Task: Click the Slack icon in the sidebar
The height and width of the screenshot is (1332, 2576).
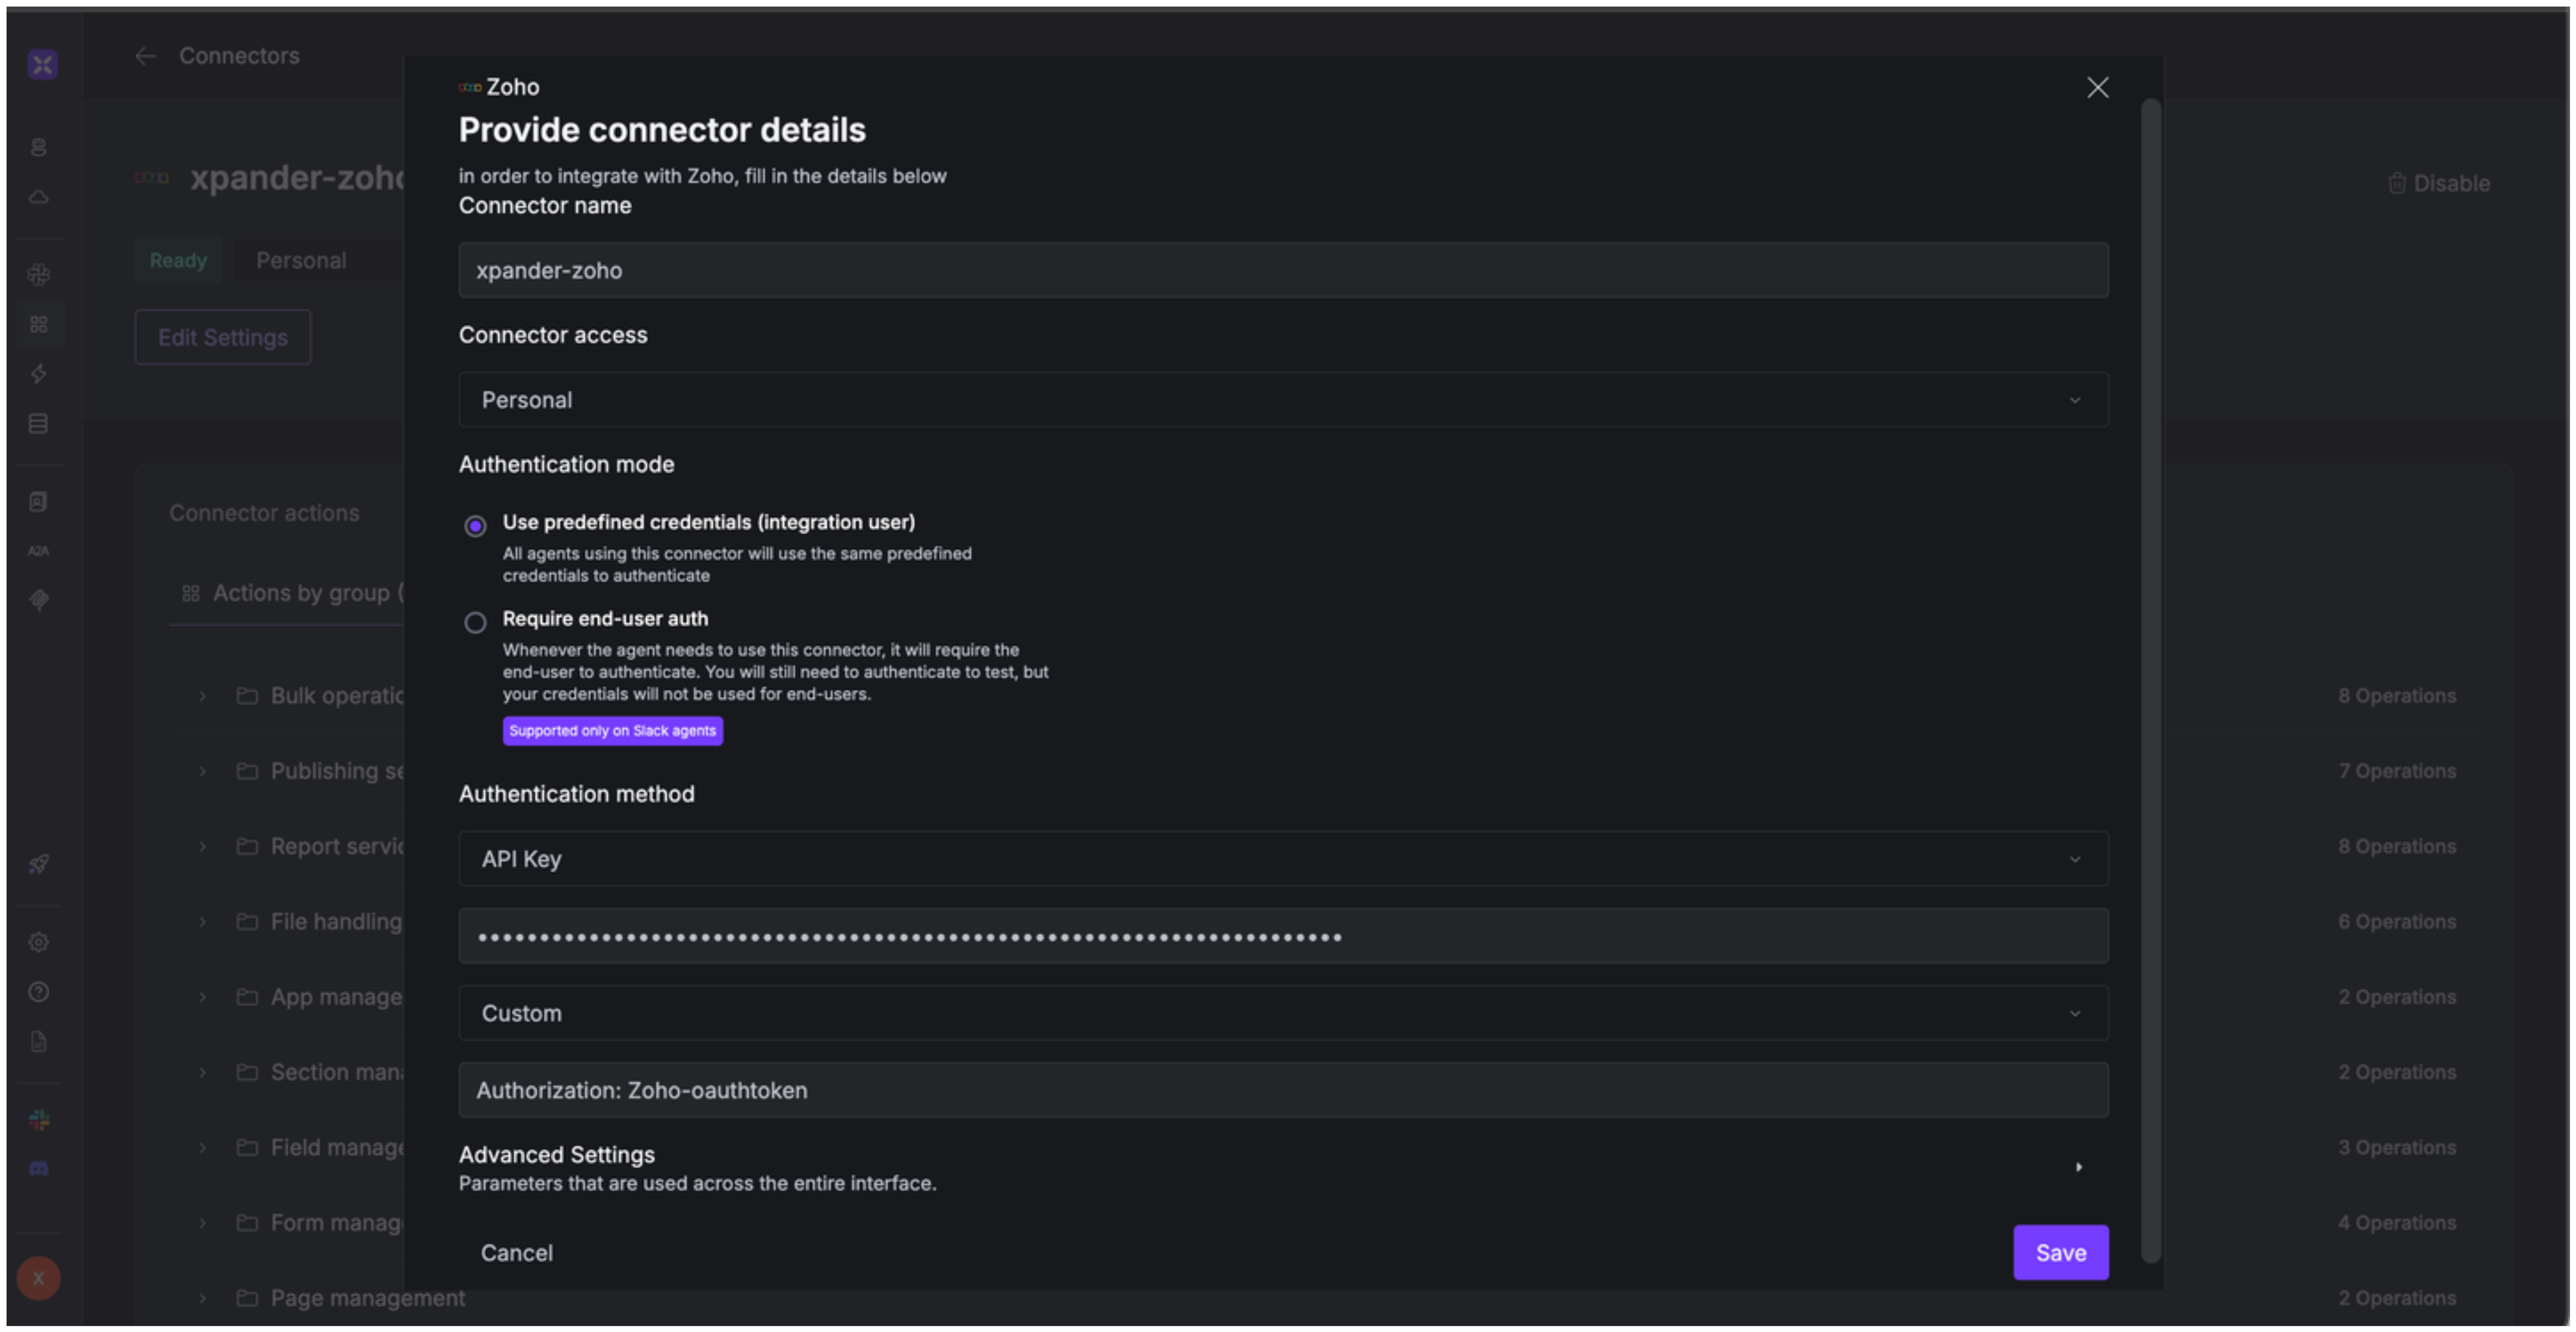Action: click(x=39, y=1120)
